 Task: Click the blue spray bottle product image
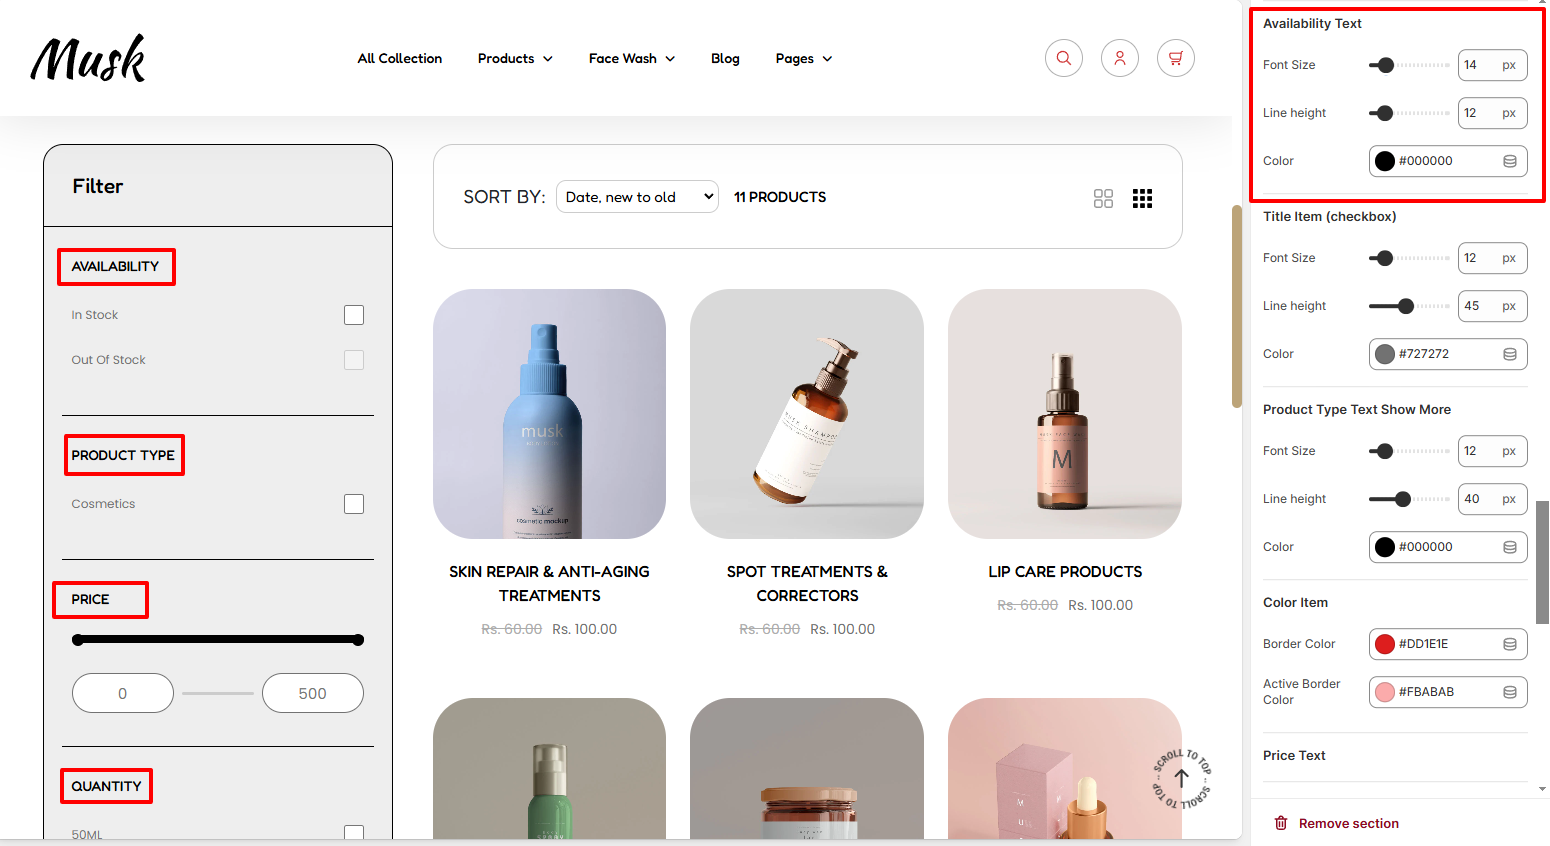pyautogui.click(x=549, y=414)
